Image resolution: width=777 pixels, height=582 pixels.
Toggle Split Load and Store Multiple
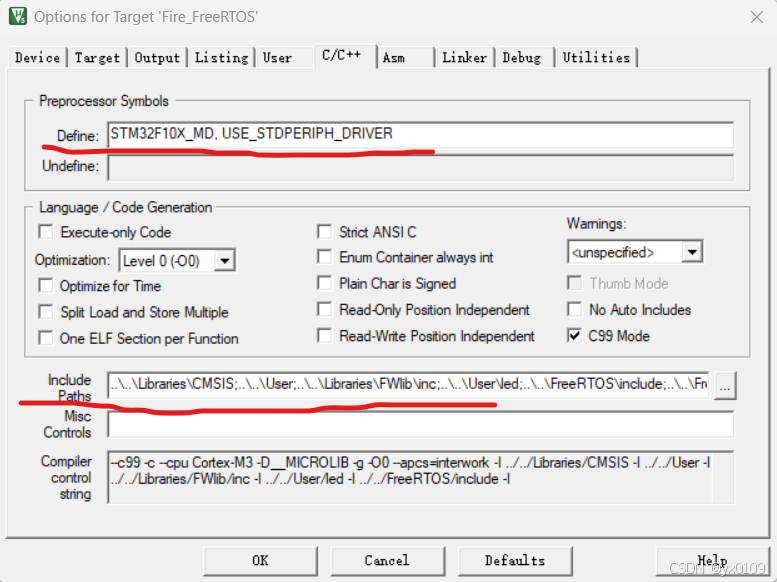[x=46, y=312]
